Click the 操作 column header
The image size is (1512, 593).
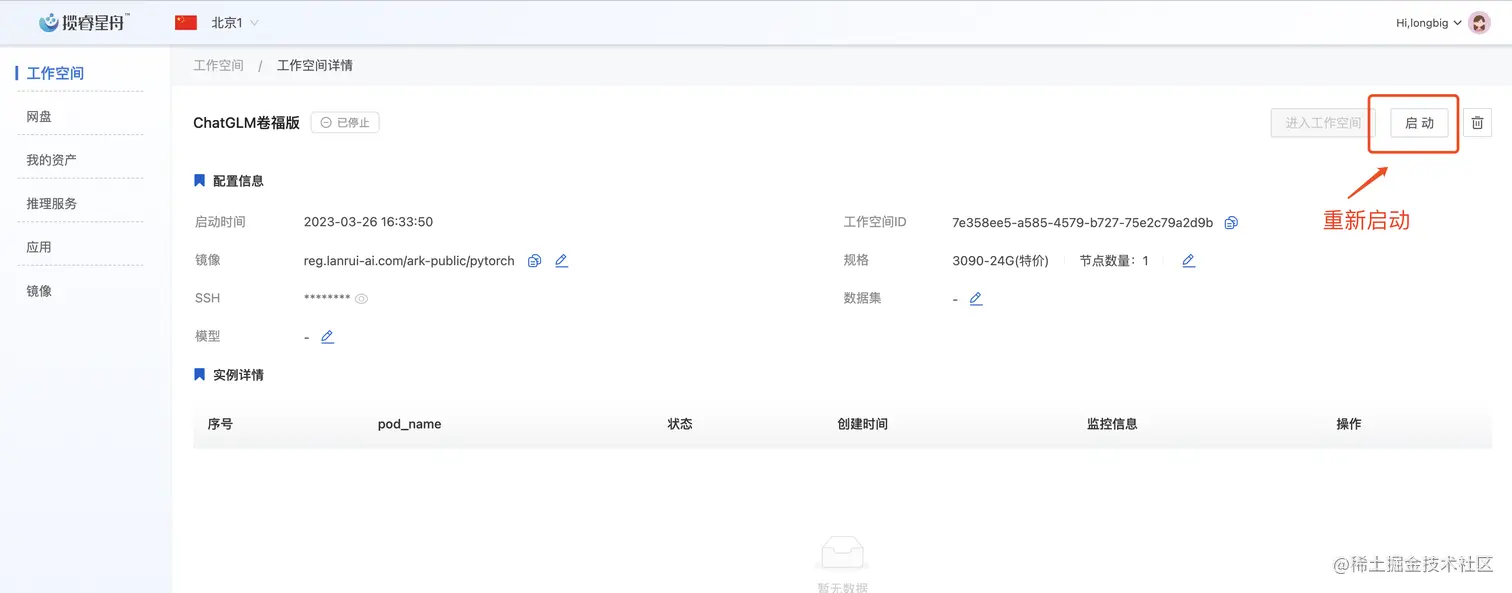[1349, 424]
